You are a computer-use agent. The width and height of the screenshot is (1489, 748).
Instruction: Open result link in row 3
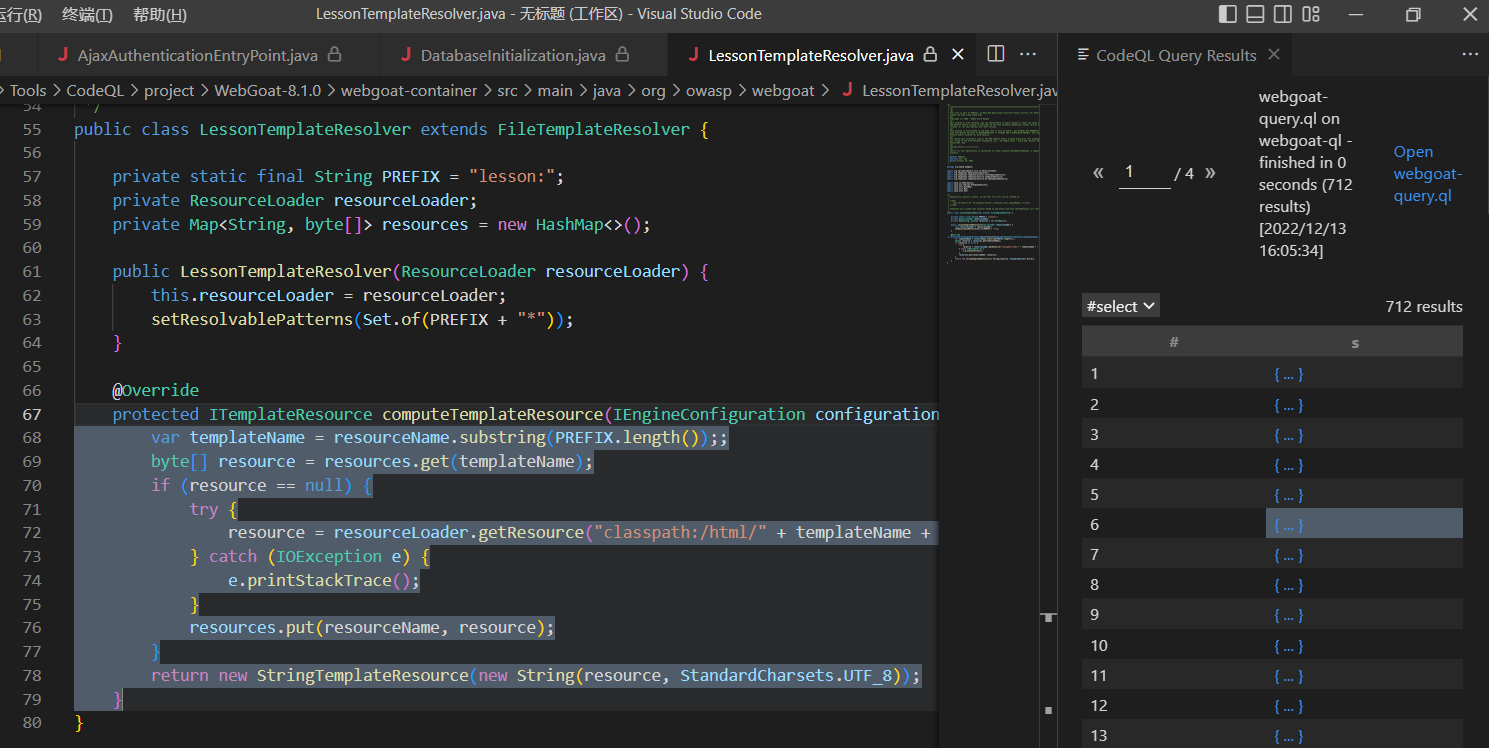[1288, 434]
